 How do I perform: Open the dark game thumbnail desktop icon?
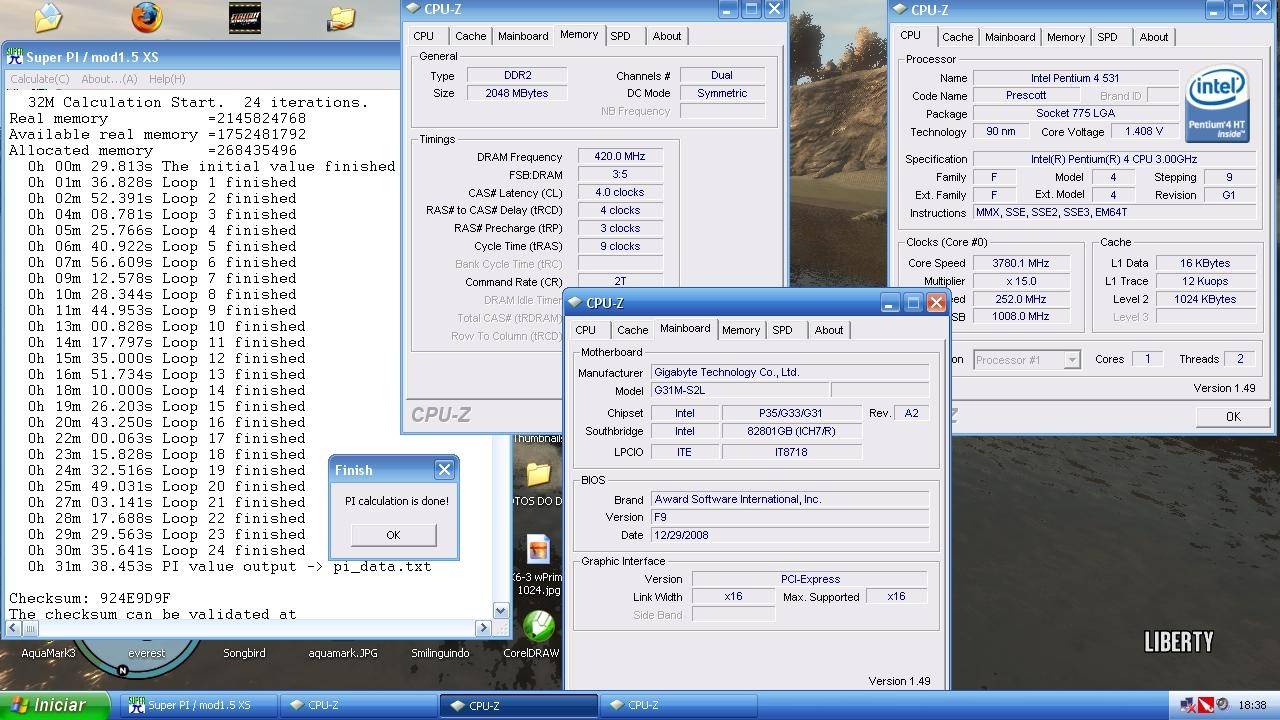click(245, 17)
